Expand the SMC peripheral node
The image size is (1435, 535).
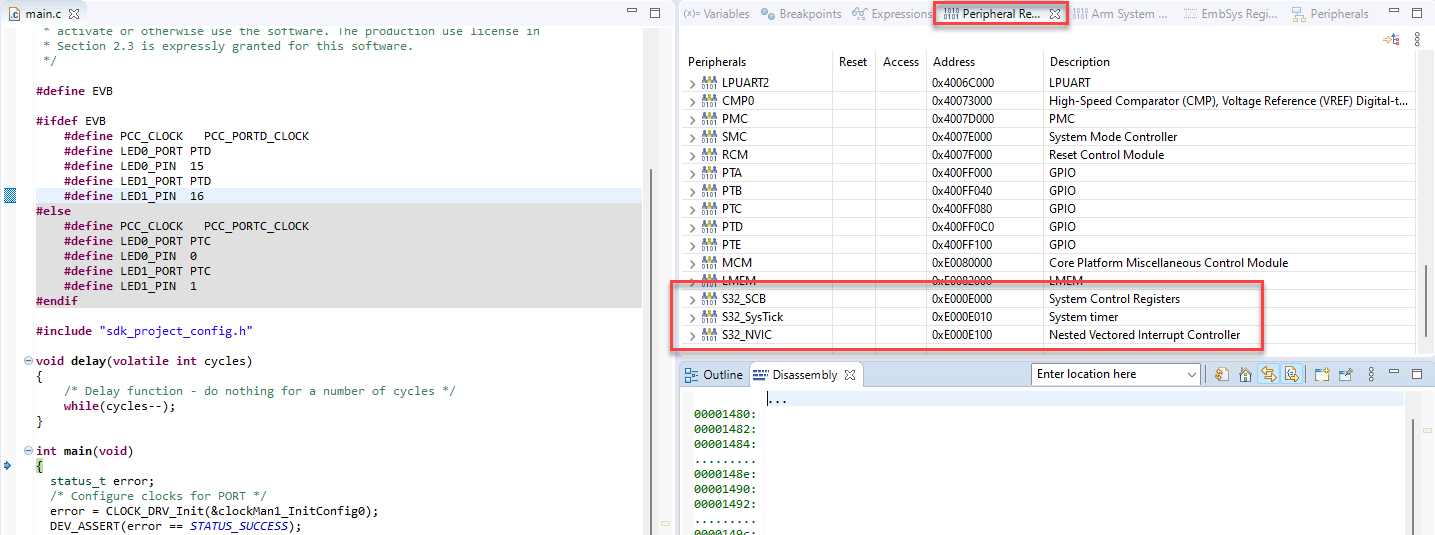pyautogui.click(x=692, y=137)
